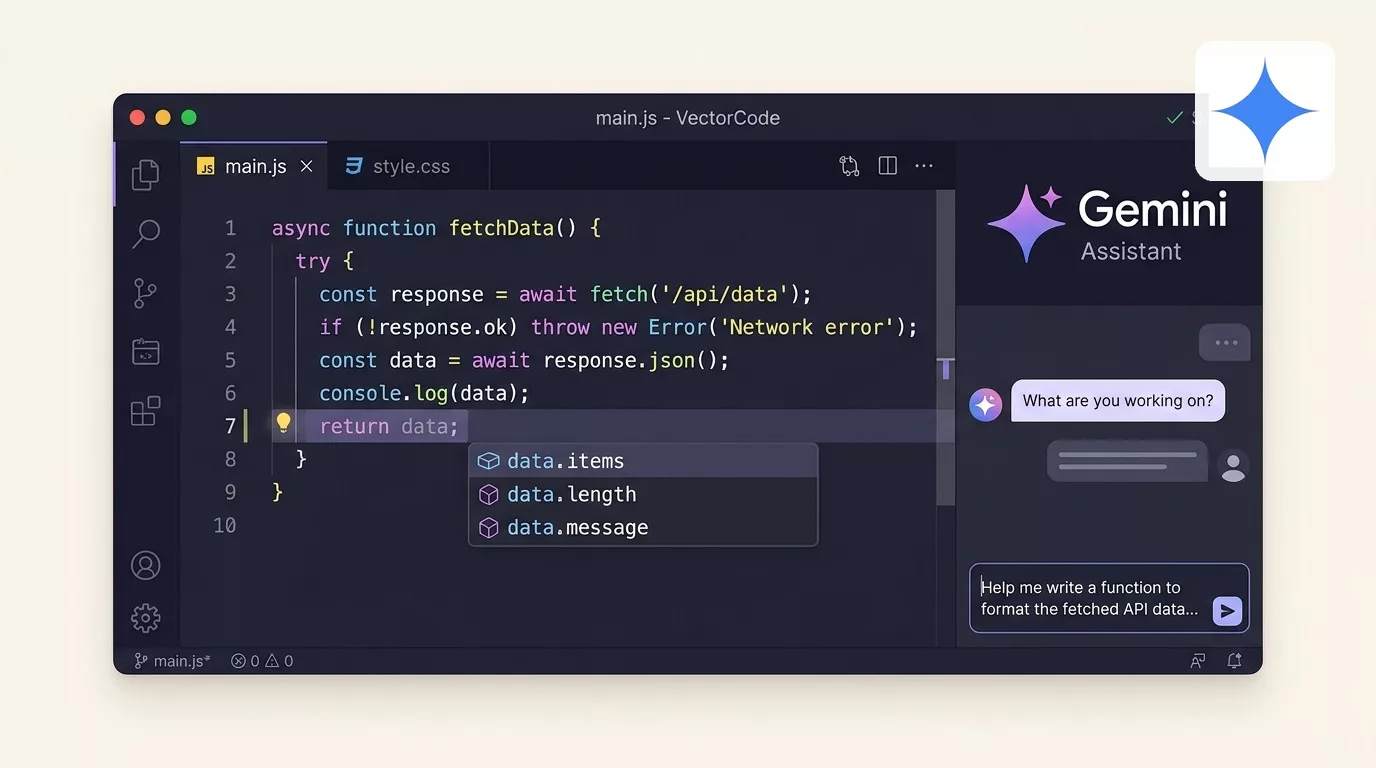Click the notifications bell in status bar

point(1235,661)
